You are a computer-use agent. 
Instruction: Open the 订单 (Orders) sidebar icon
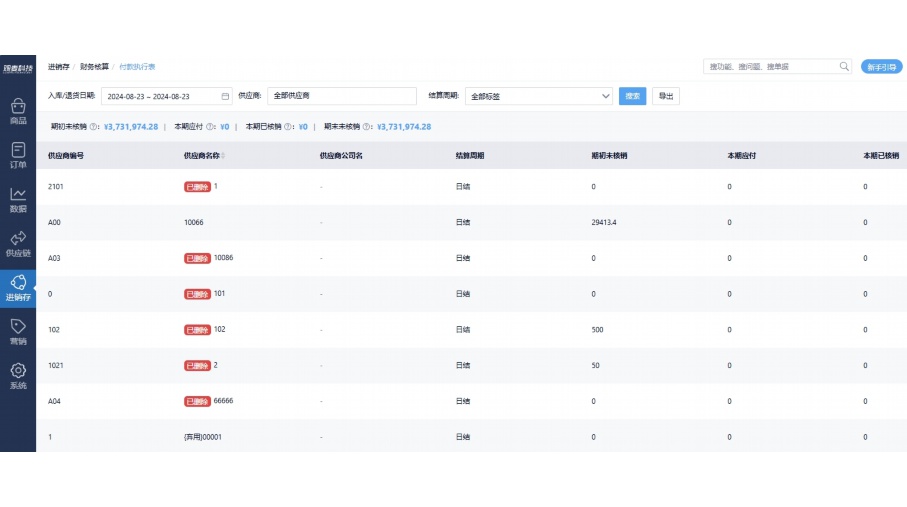pyautogui.click(x=18, y=152)
